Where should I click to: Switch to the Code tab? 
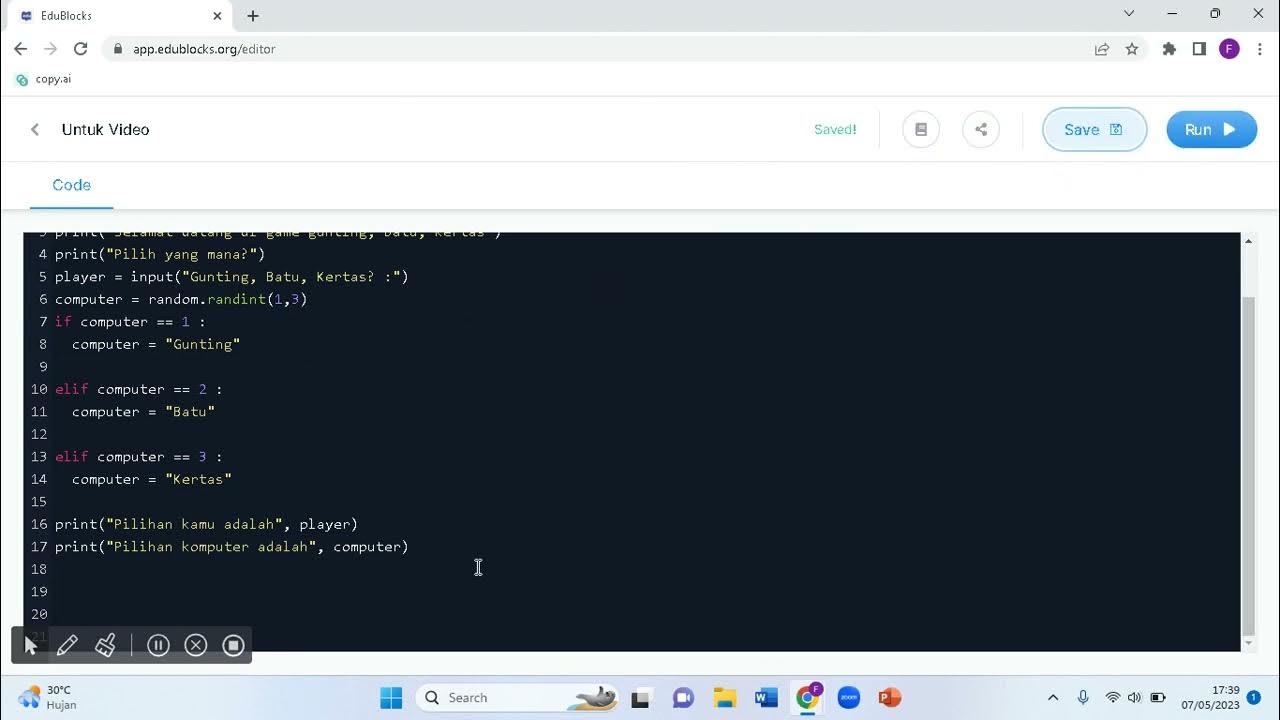[x=71, y=185]
